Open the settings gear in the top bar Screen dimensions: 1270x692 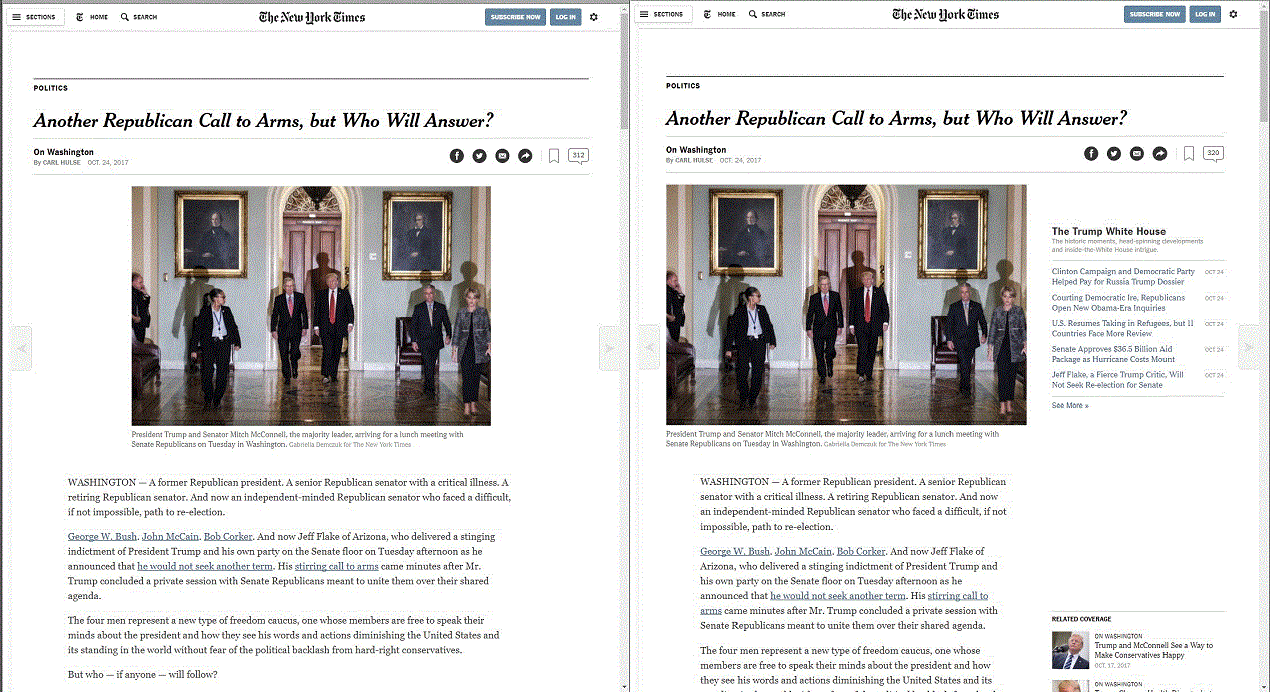tap(594, 16)
